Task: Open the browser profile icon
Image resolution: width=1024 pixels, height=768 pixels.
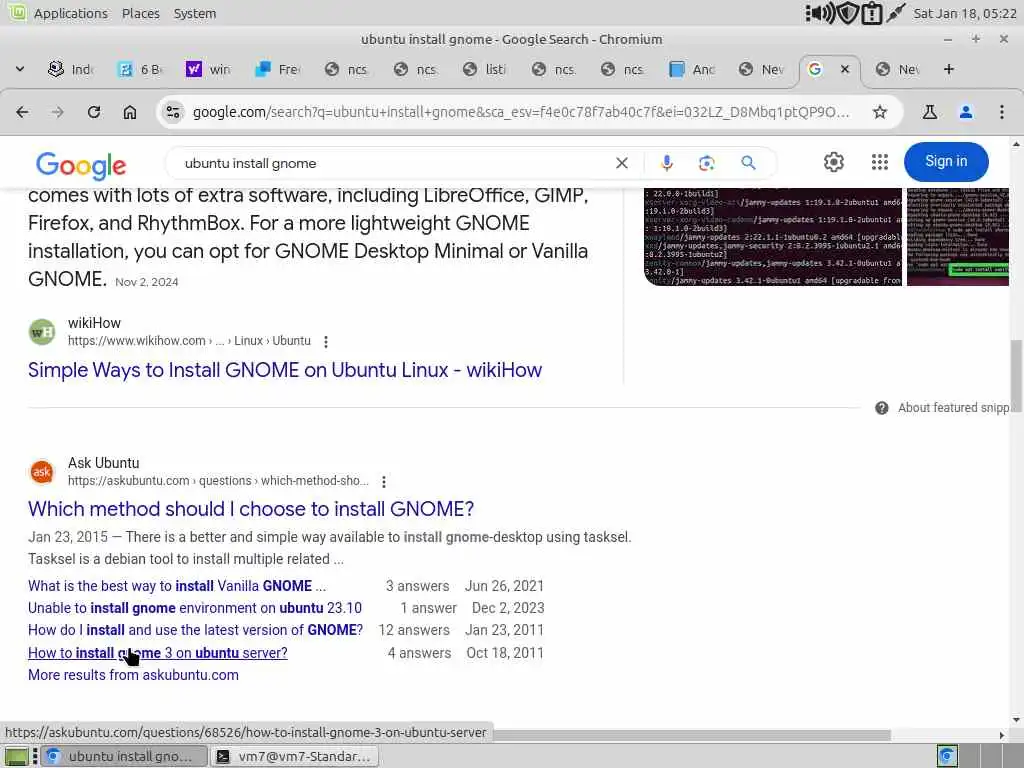Action: [x=966, y=112]
